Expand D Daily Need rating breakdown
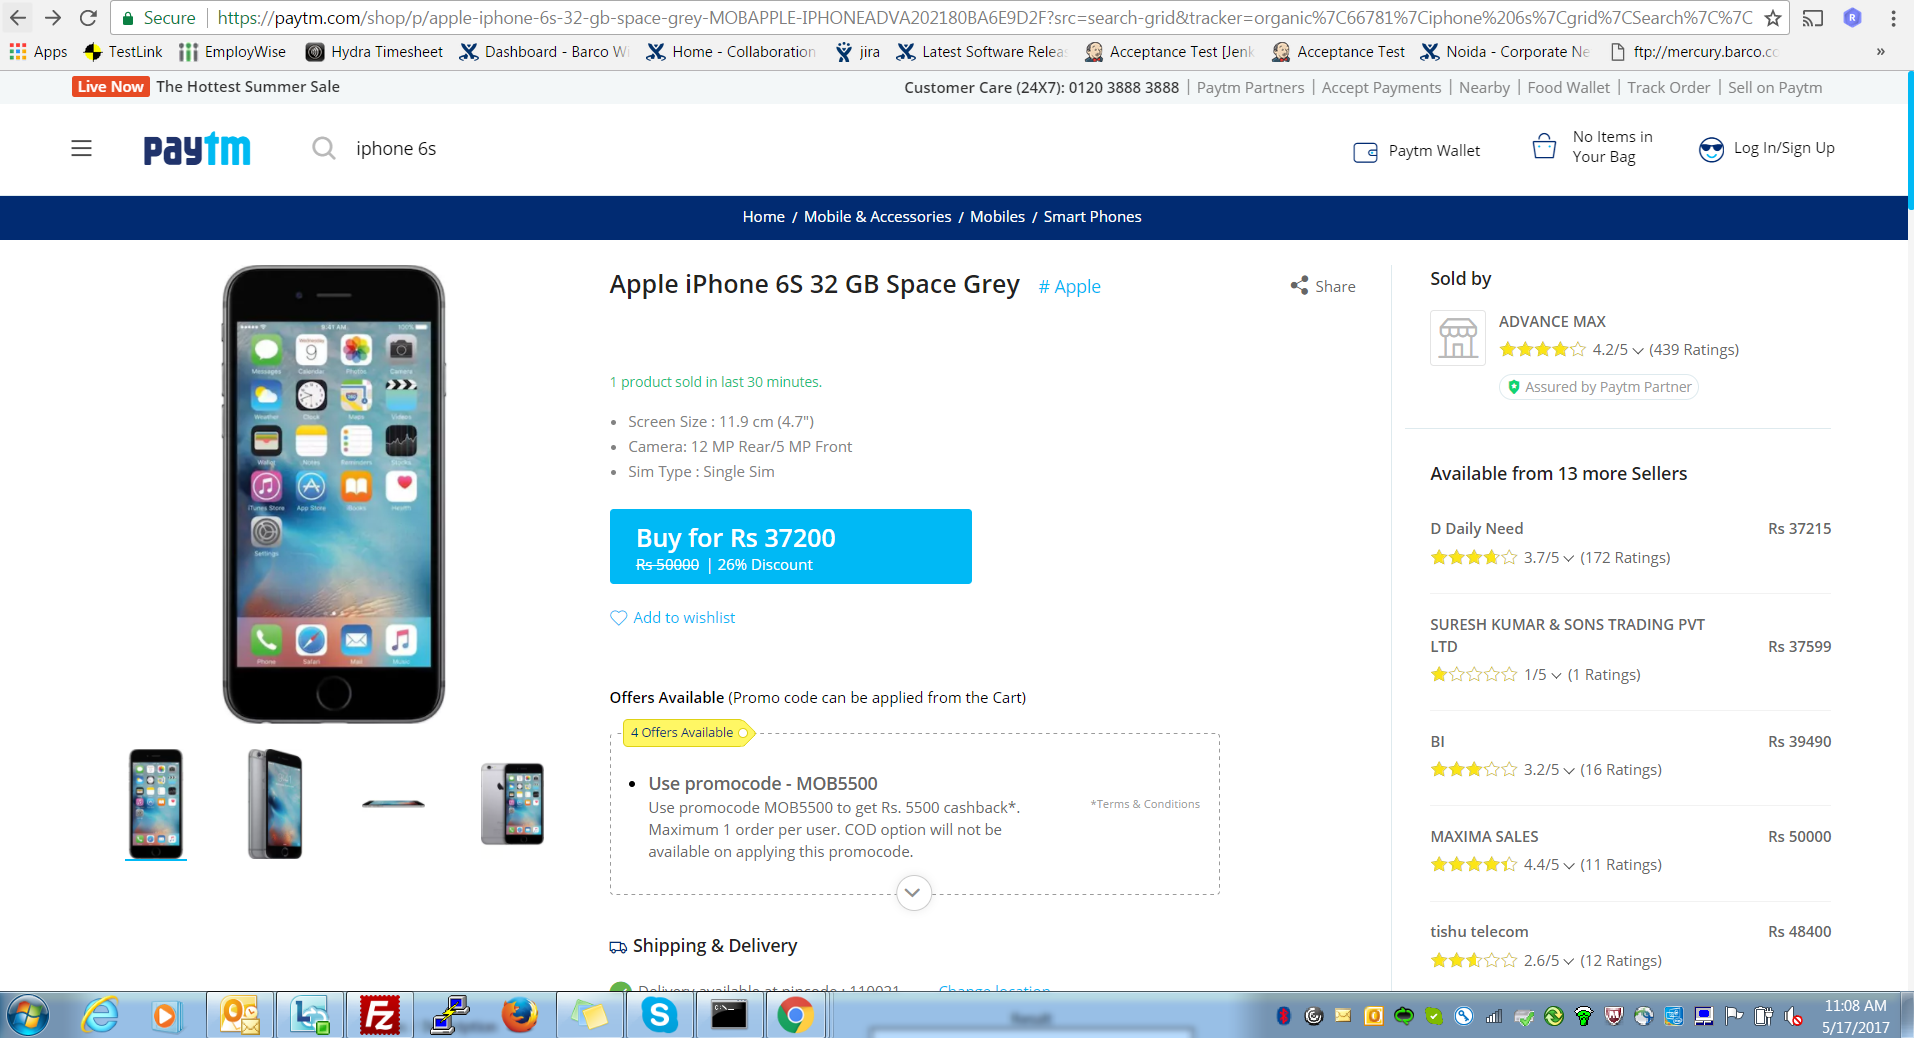Image resolution: width=1914 pixels, height=1038 pixels. pyautogui.click(x=1568, y=558)
